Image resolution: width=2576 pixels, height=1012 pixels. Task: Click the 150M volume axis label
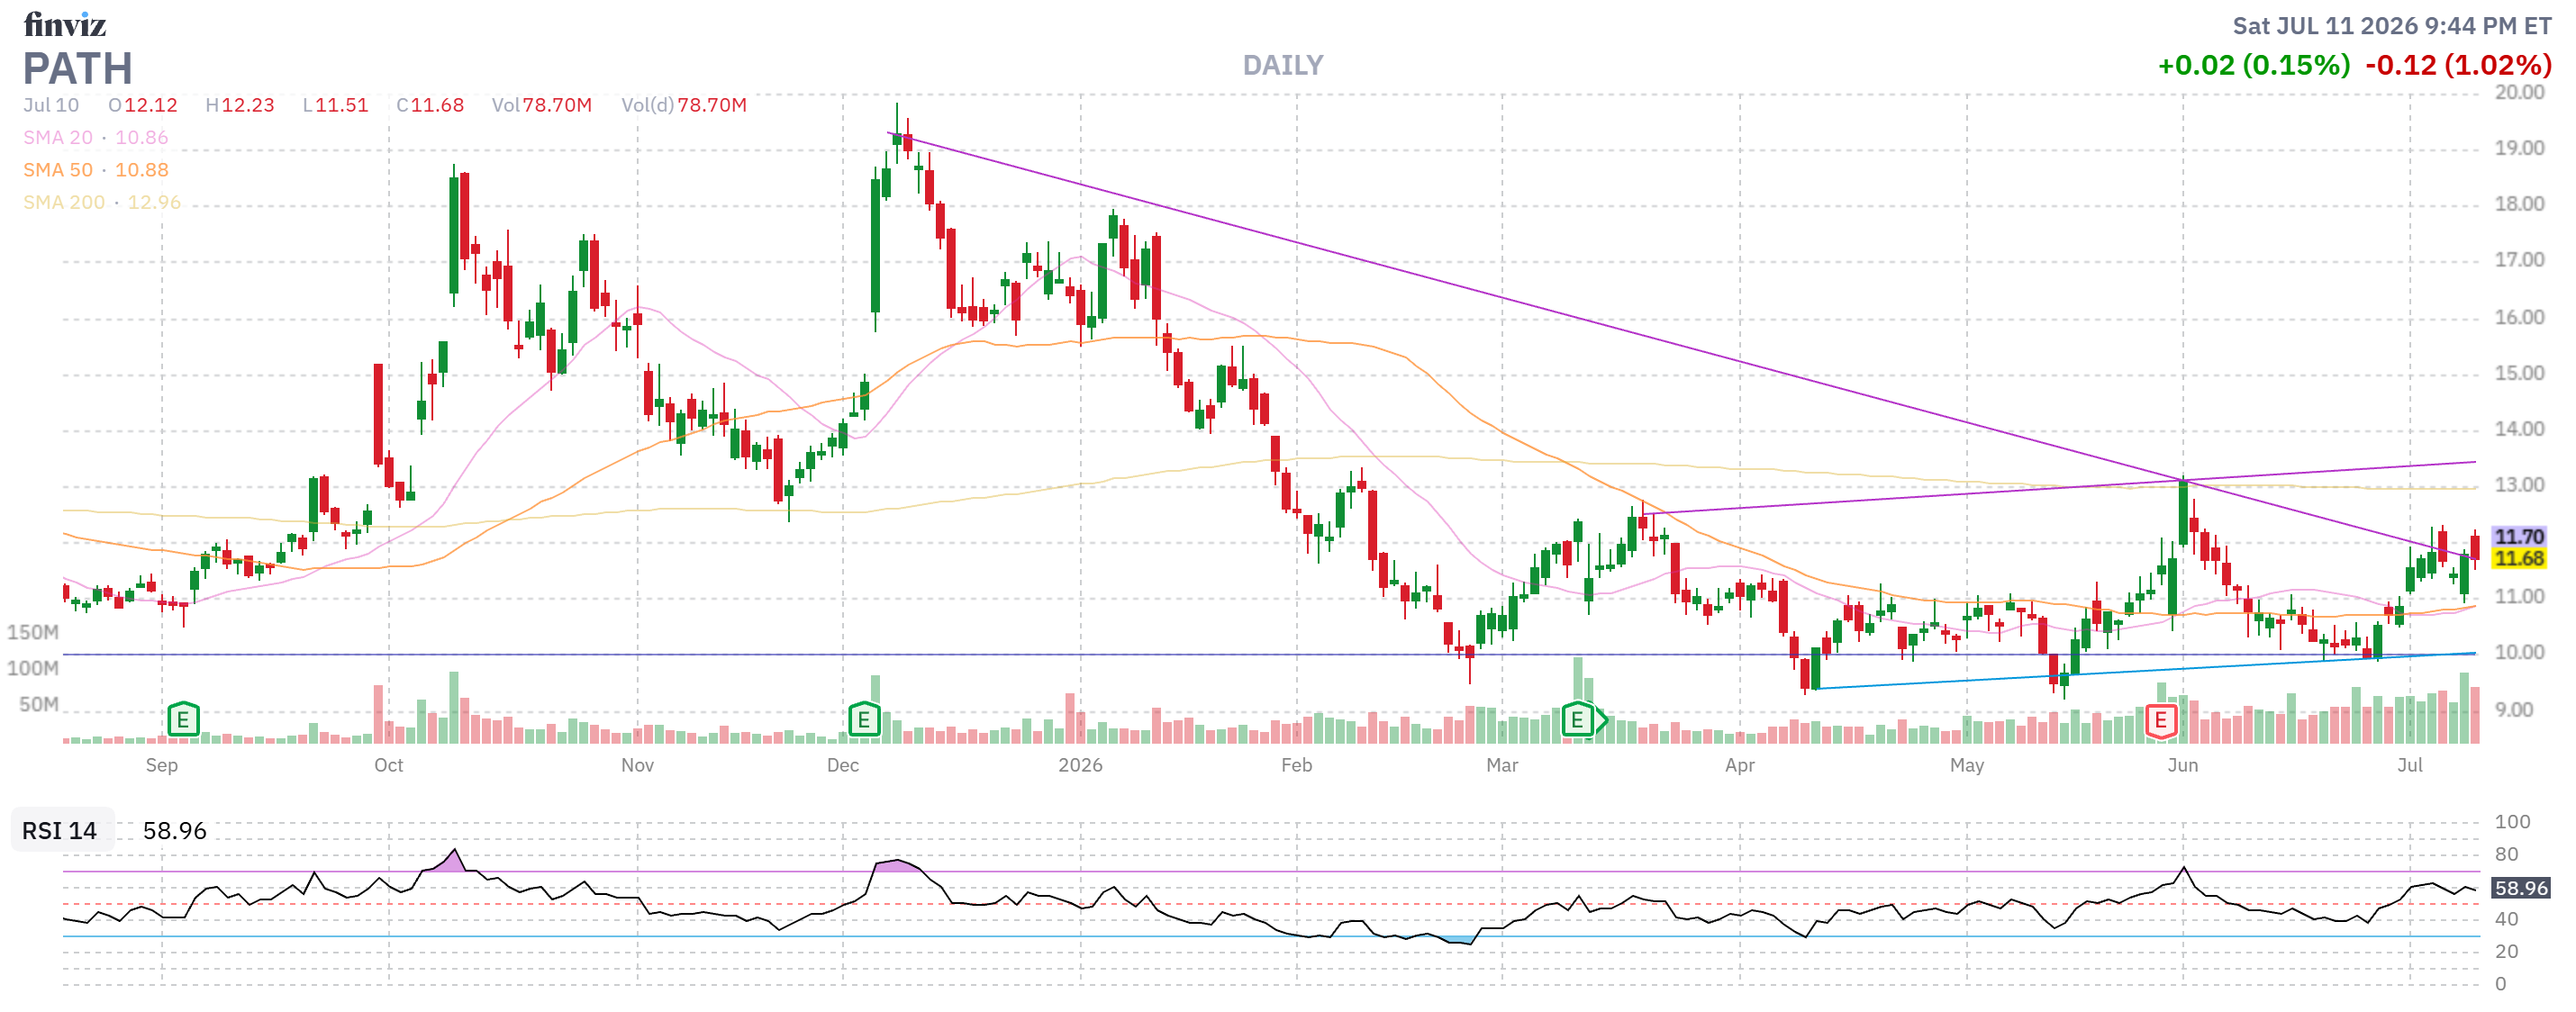[x=33, y=632]
